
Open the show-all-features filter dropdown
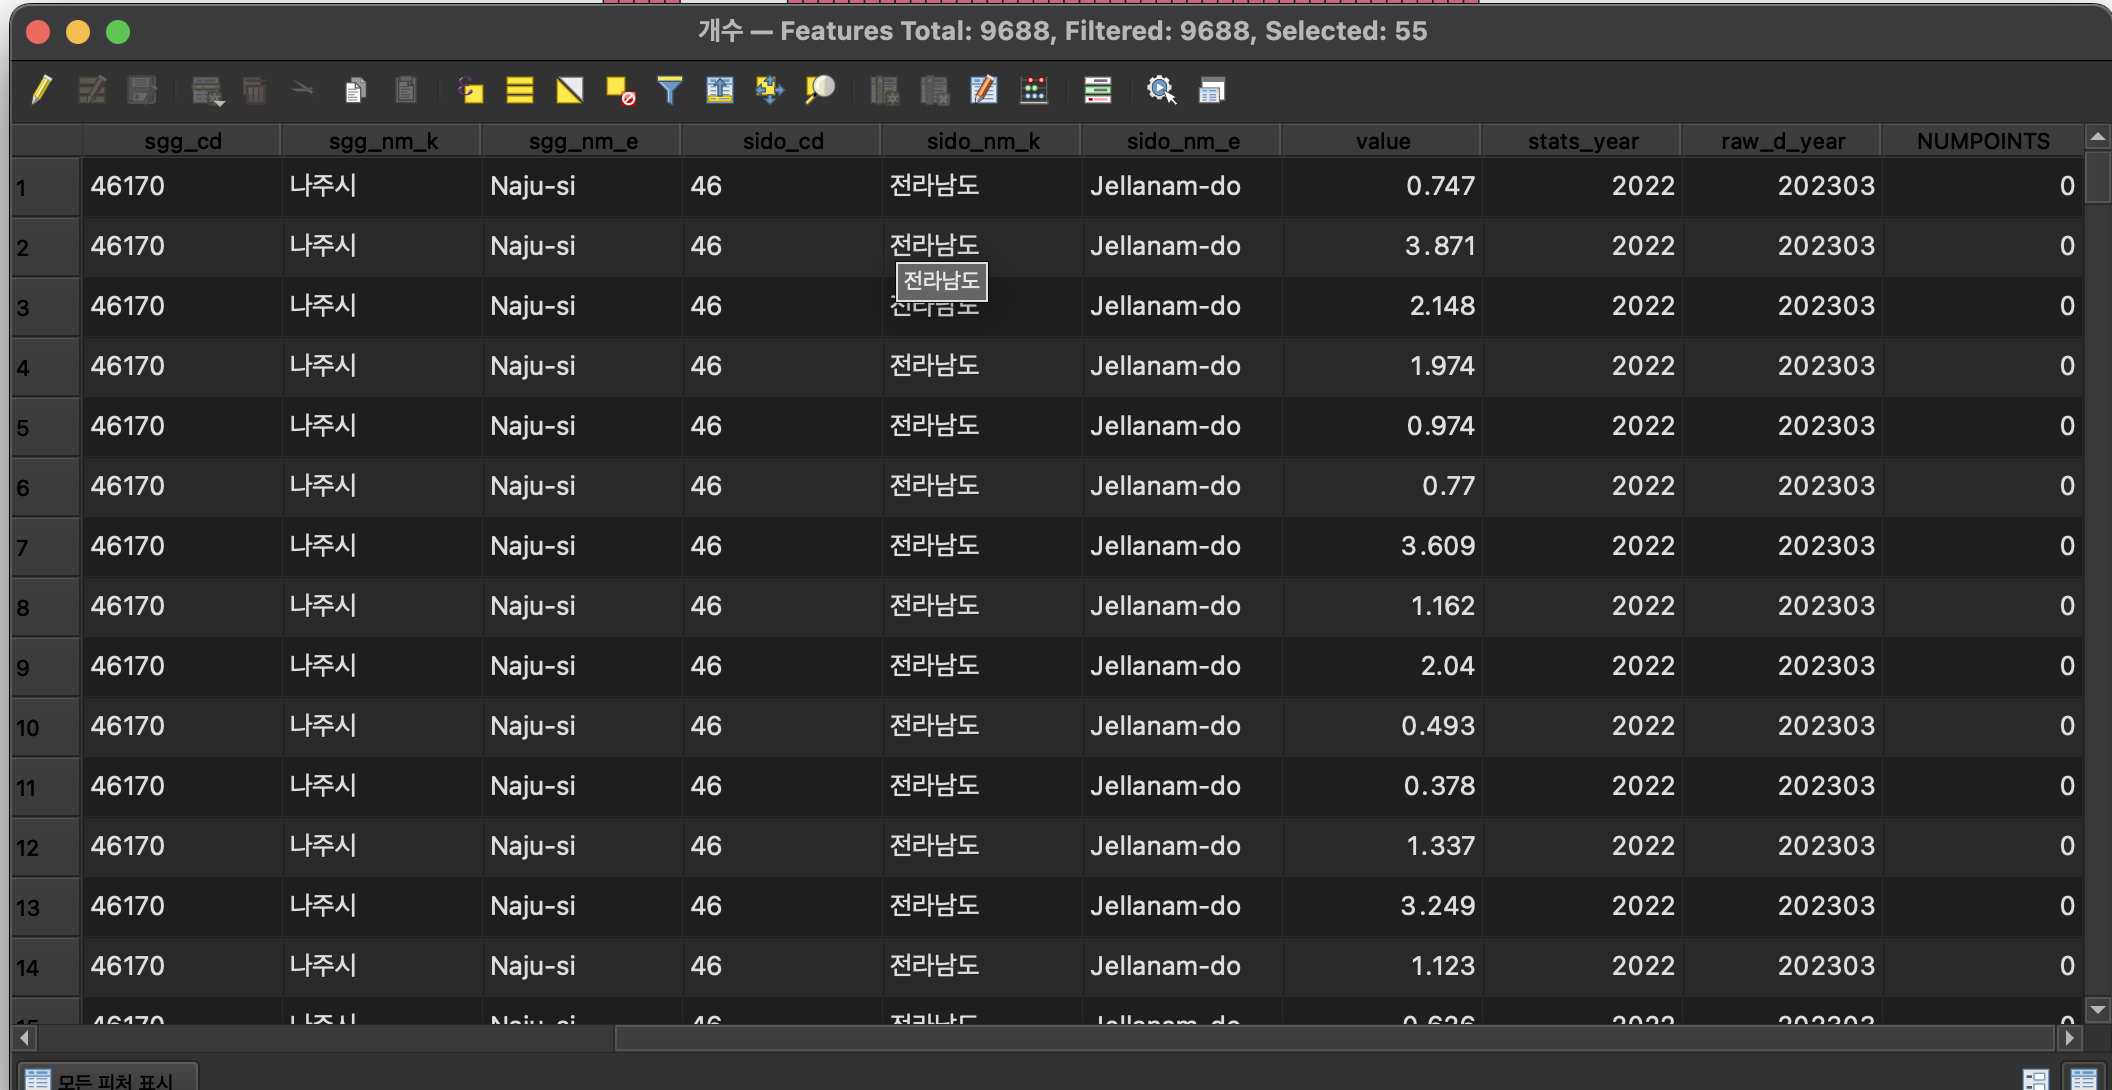[108, 1080]
